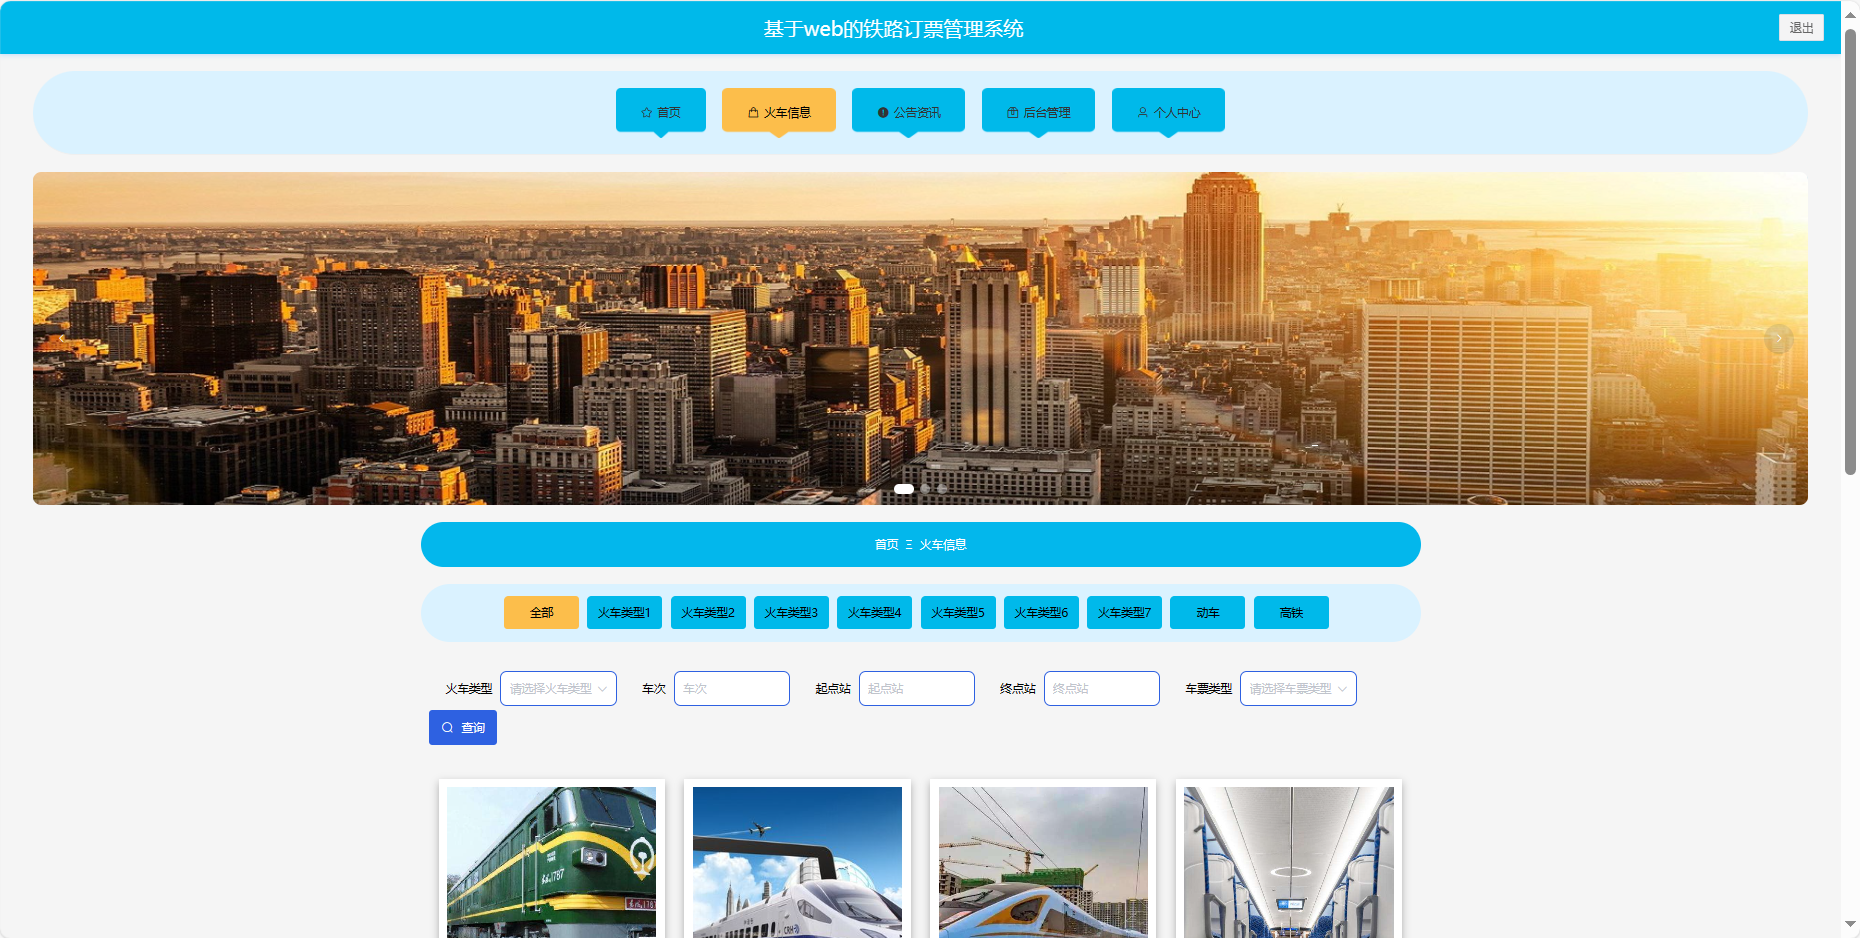
Task: Click the scrollbar up arrow
Action: coord(1850,13)
